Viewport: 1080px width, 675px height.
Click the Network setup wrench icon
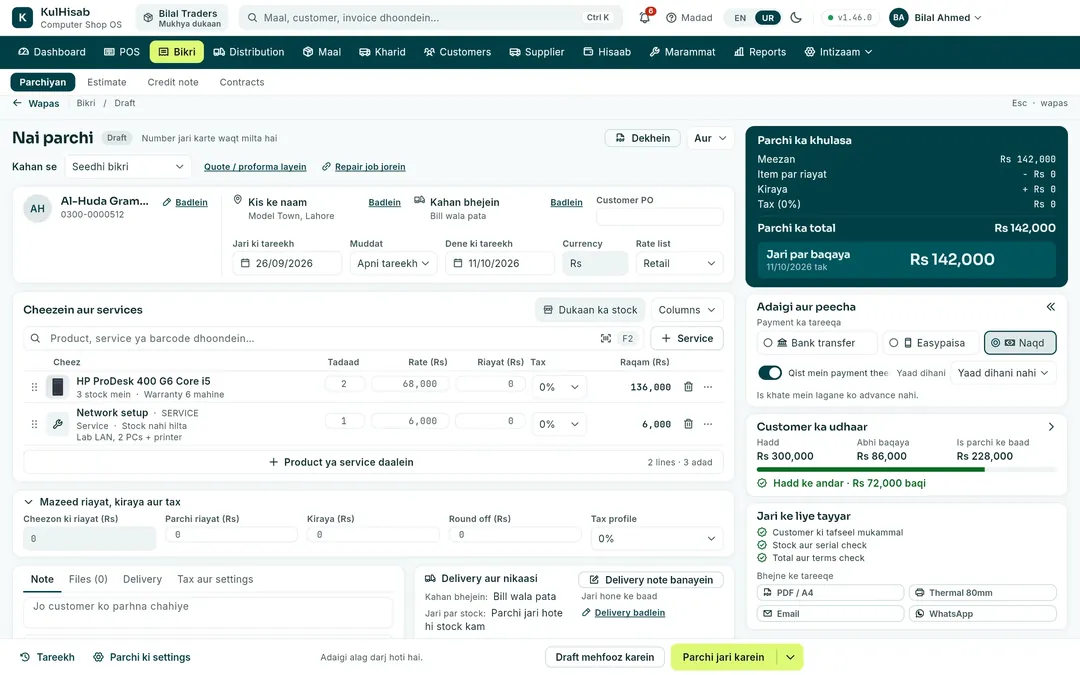pos(58,424)
